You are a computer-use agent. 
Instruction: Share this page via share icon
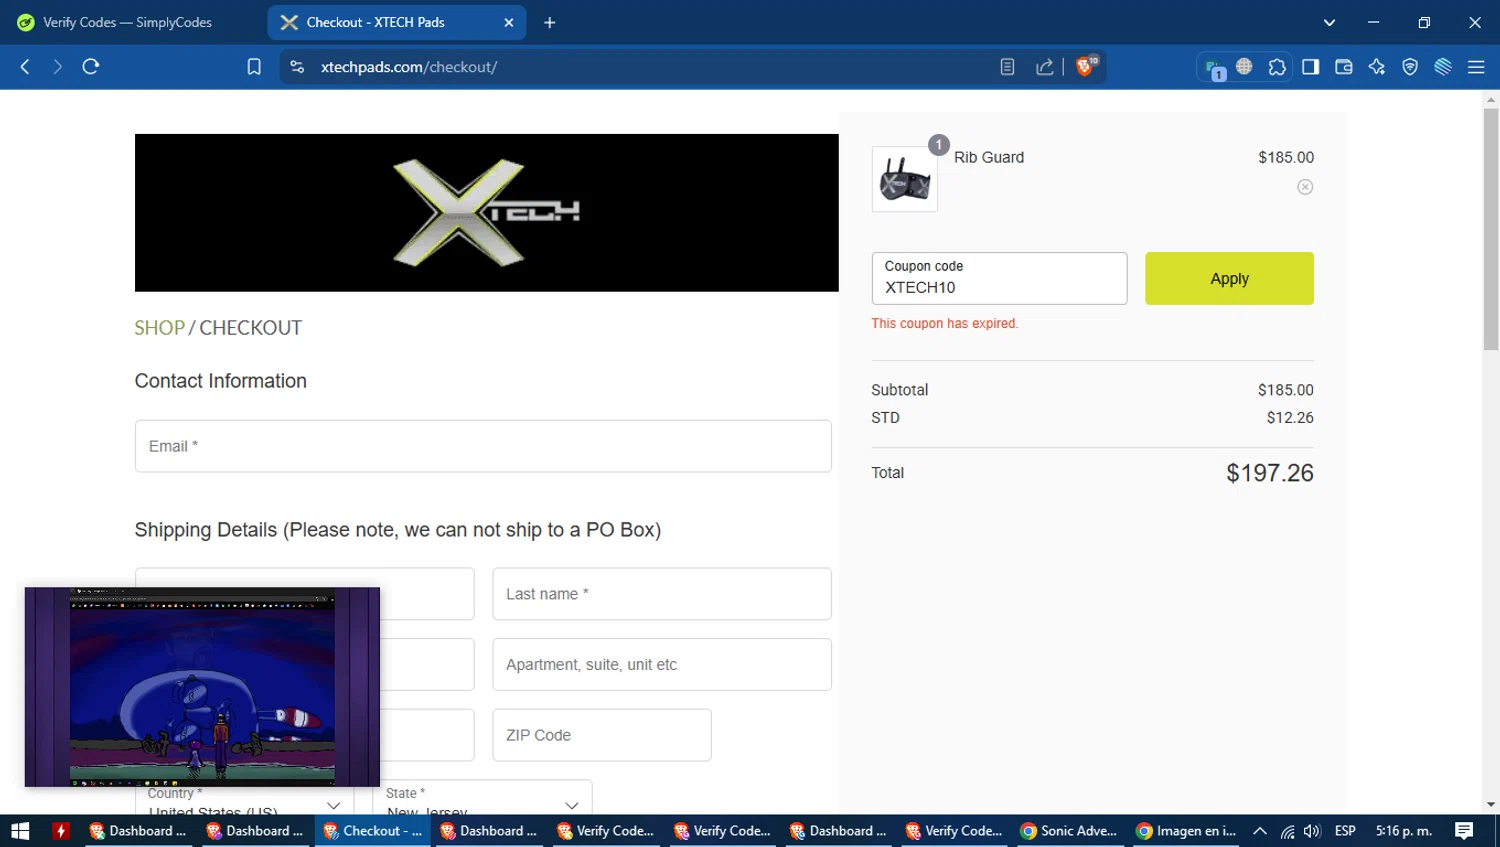(x=1045, y=67)
